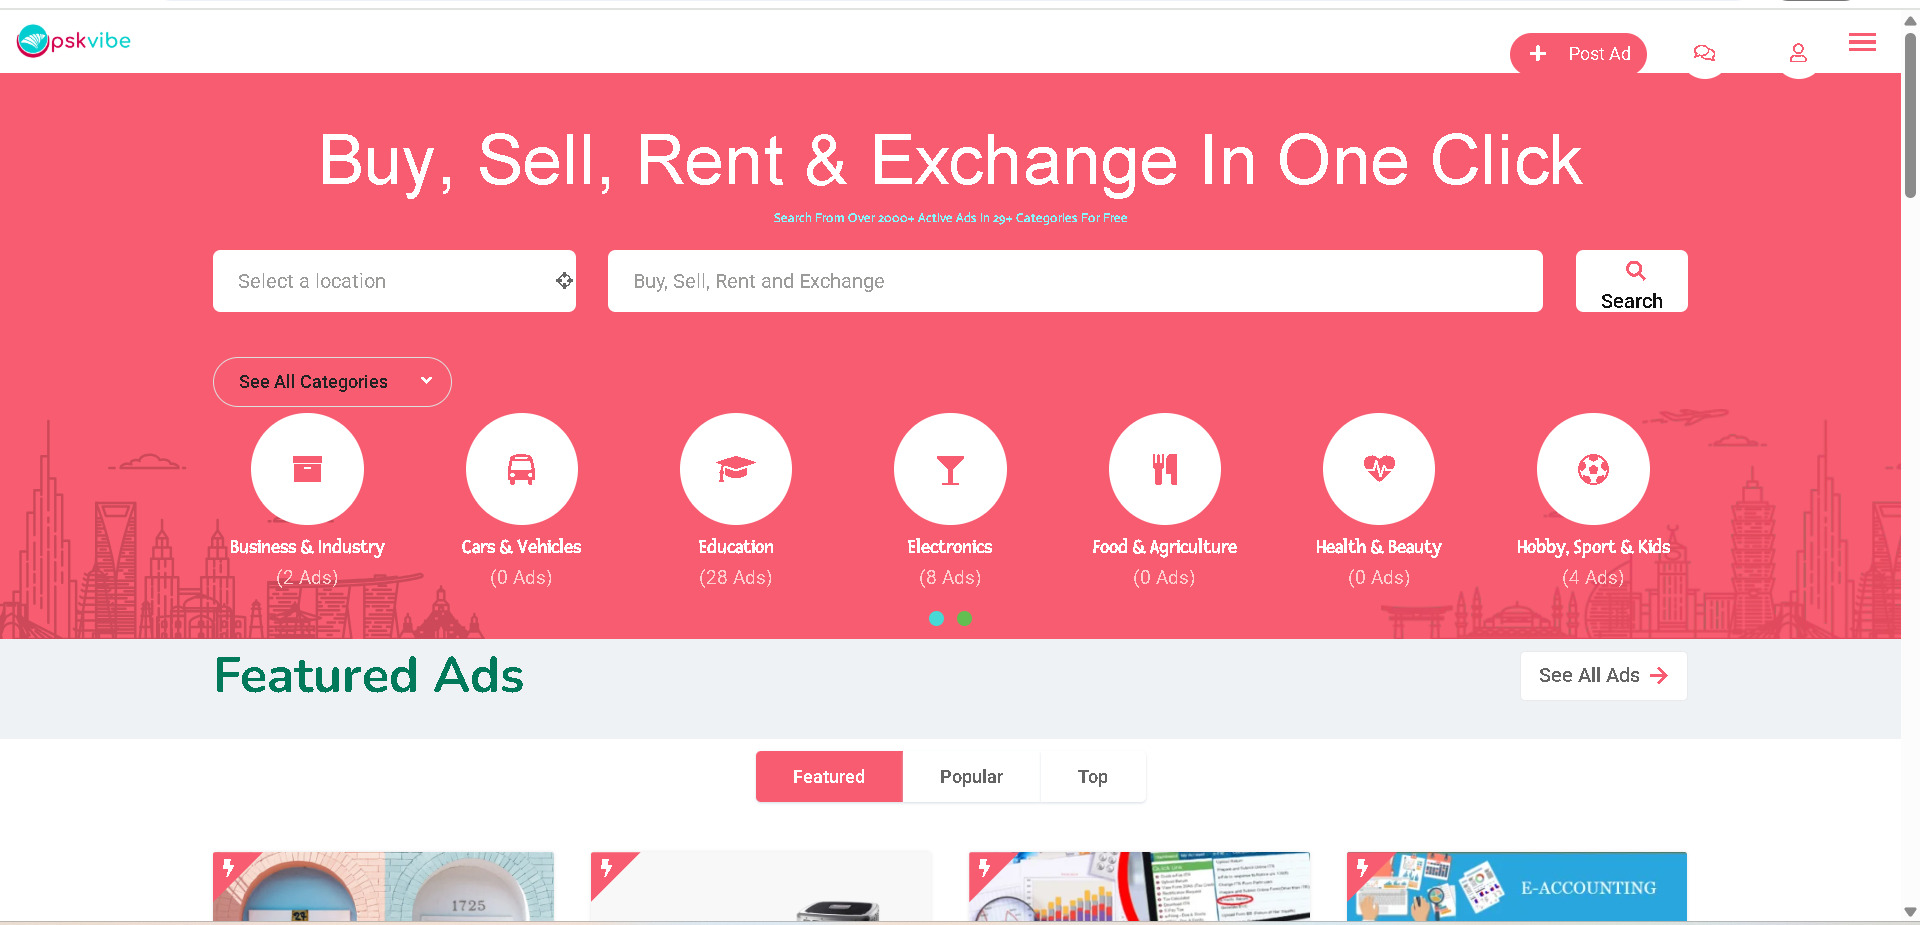Click the "(2 Ads)" count text
The image size is (1920, 925).
coord(307,578)
